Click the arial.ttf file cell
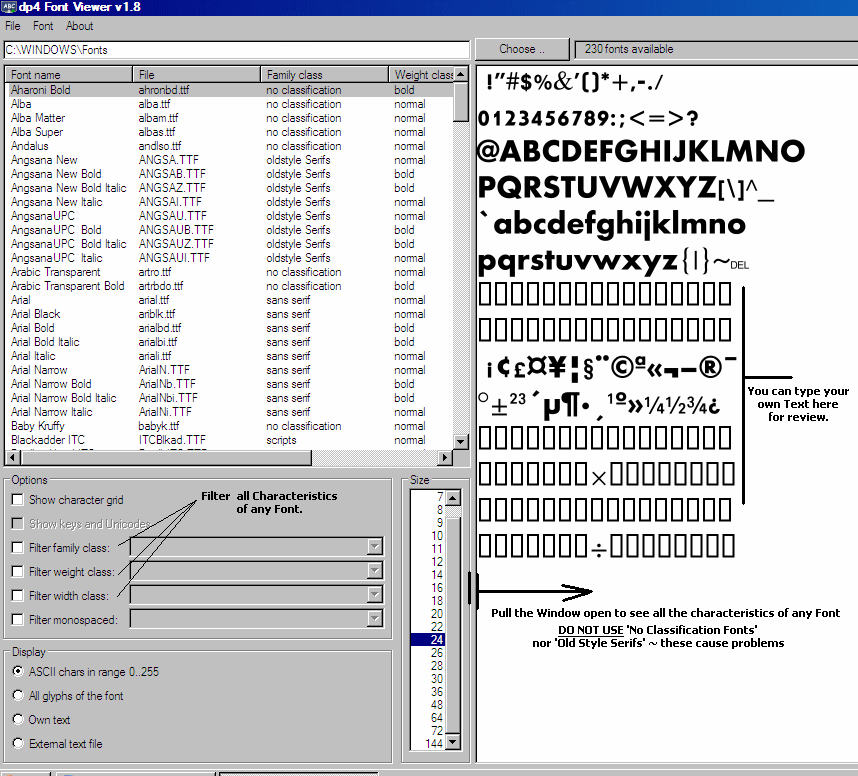Viewport: 858px width, 776px height. [154, 300]
